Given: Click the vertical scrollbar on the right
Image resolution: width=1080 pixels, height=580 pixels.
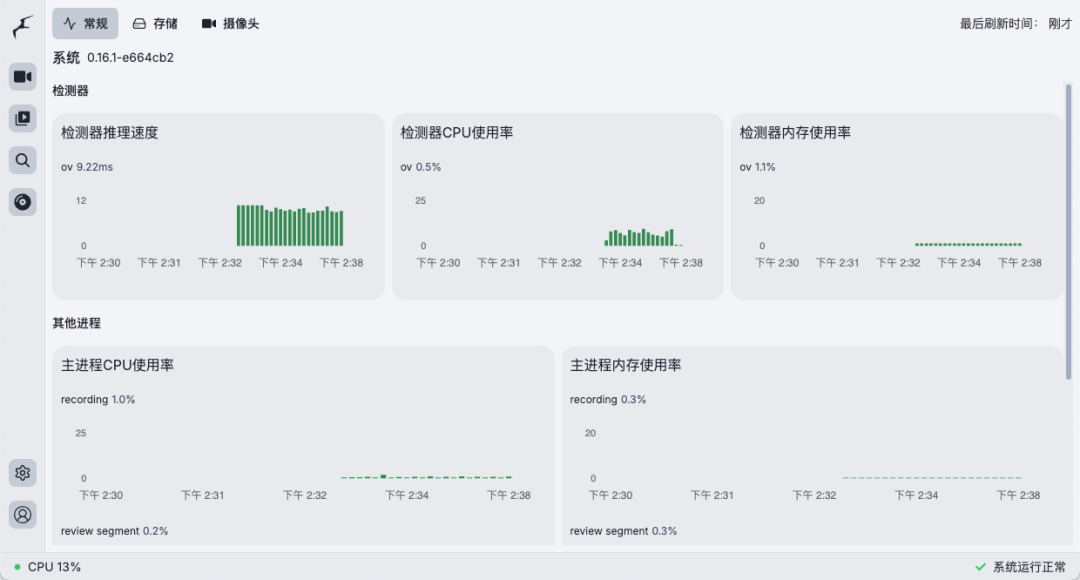Looking at the screenshot, I should (x=1069, y=230).
